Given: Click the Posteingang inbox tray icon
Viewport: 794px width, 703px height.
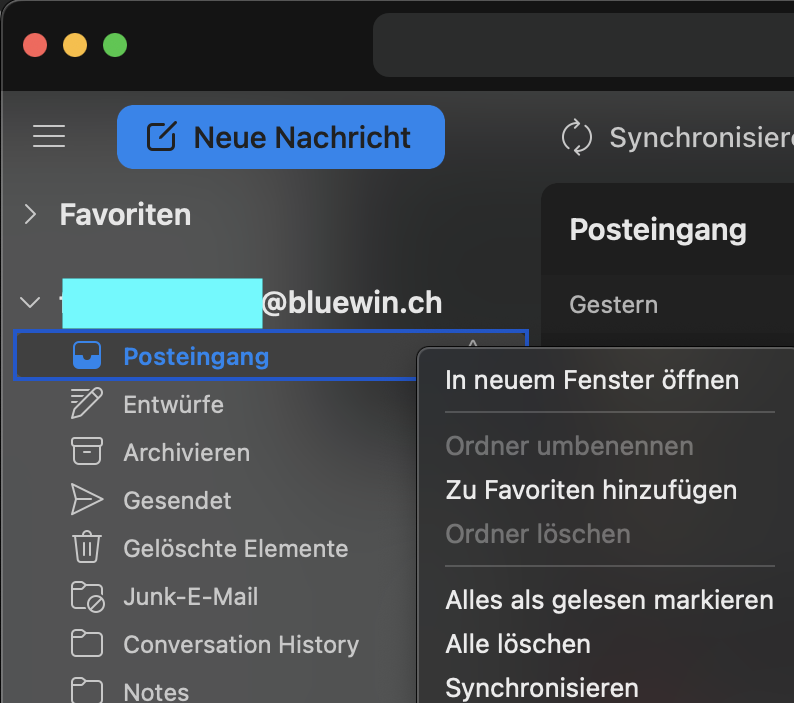Looking at the screenshot, I should click(87, 355).
